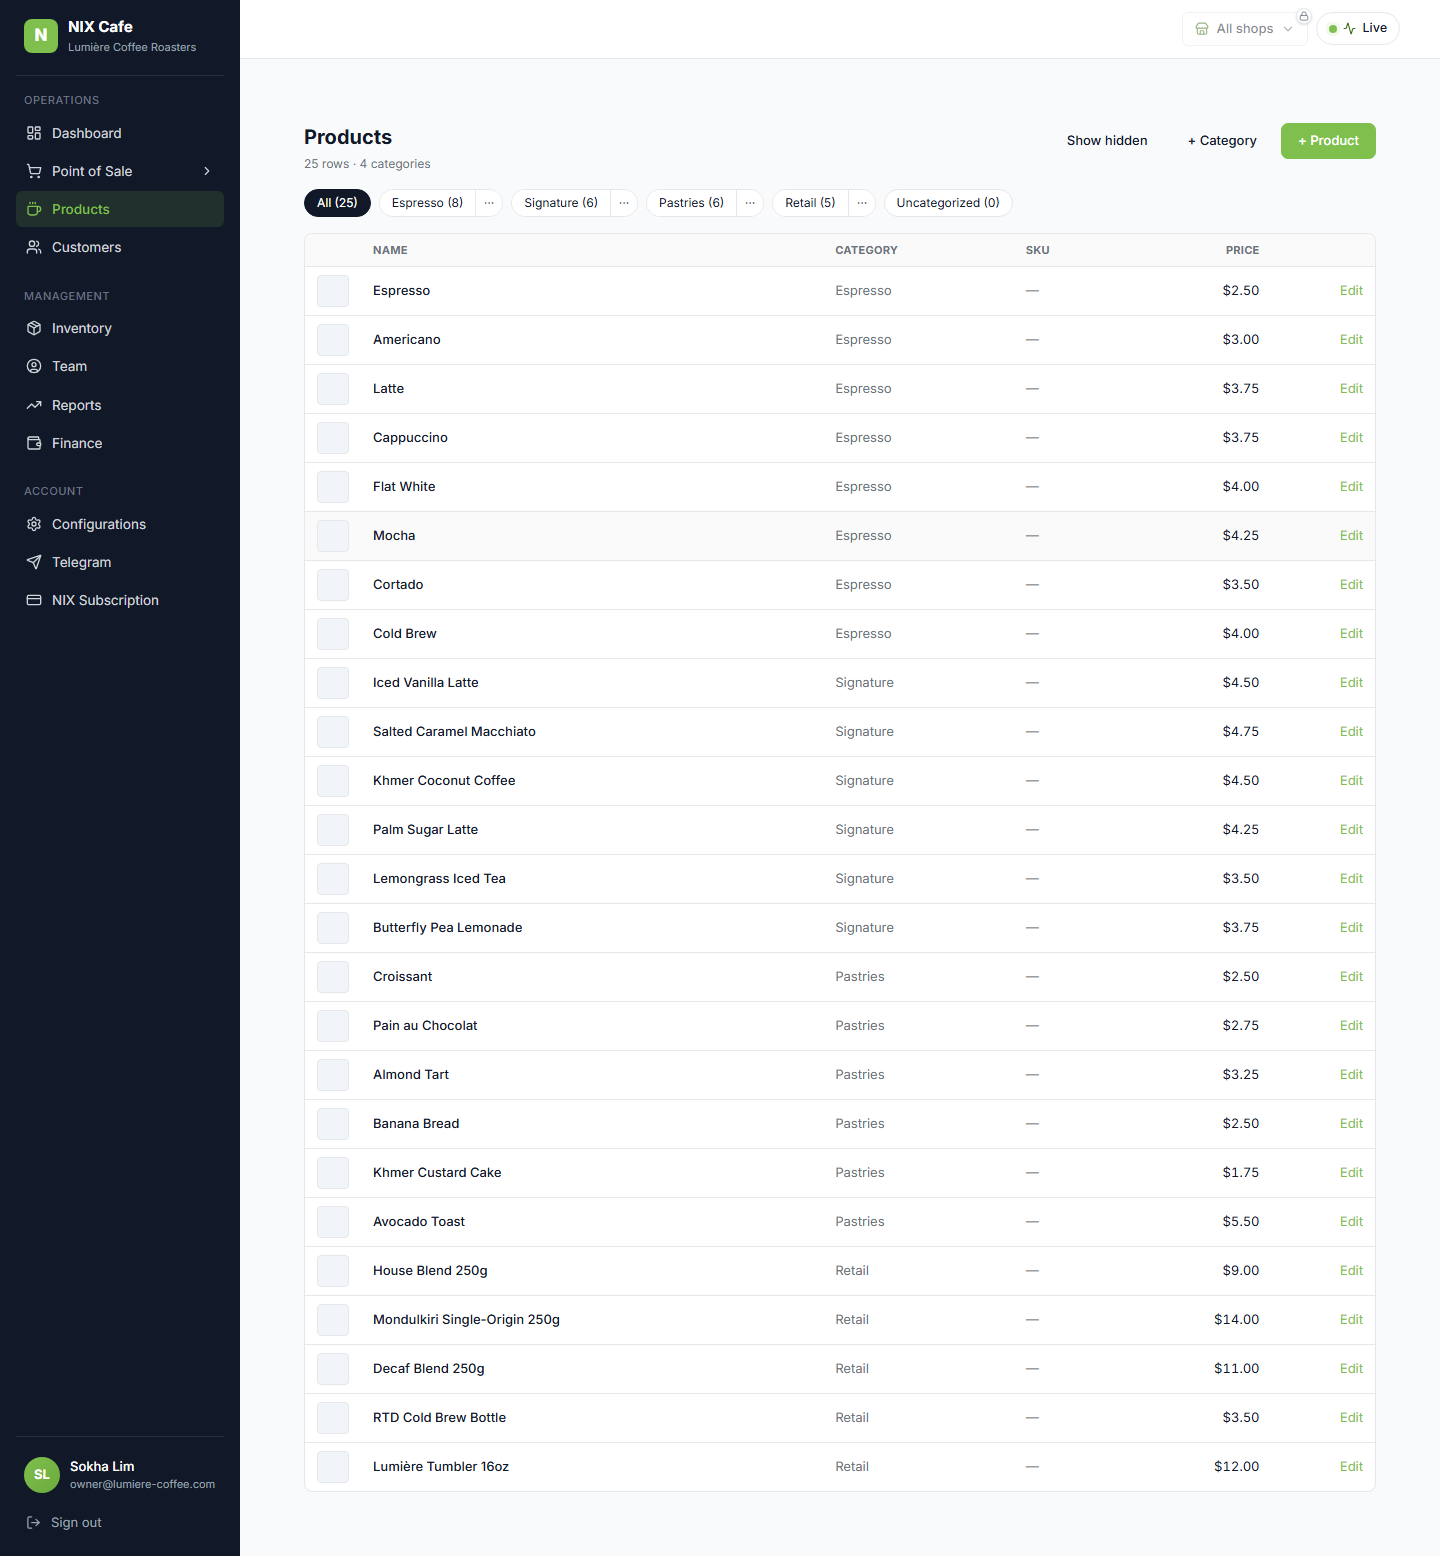The image size is (1440, 1556).
Task: Edit the Khmer Coconut Coffee product
Action: tap(1351, 781)
